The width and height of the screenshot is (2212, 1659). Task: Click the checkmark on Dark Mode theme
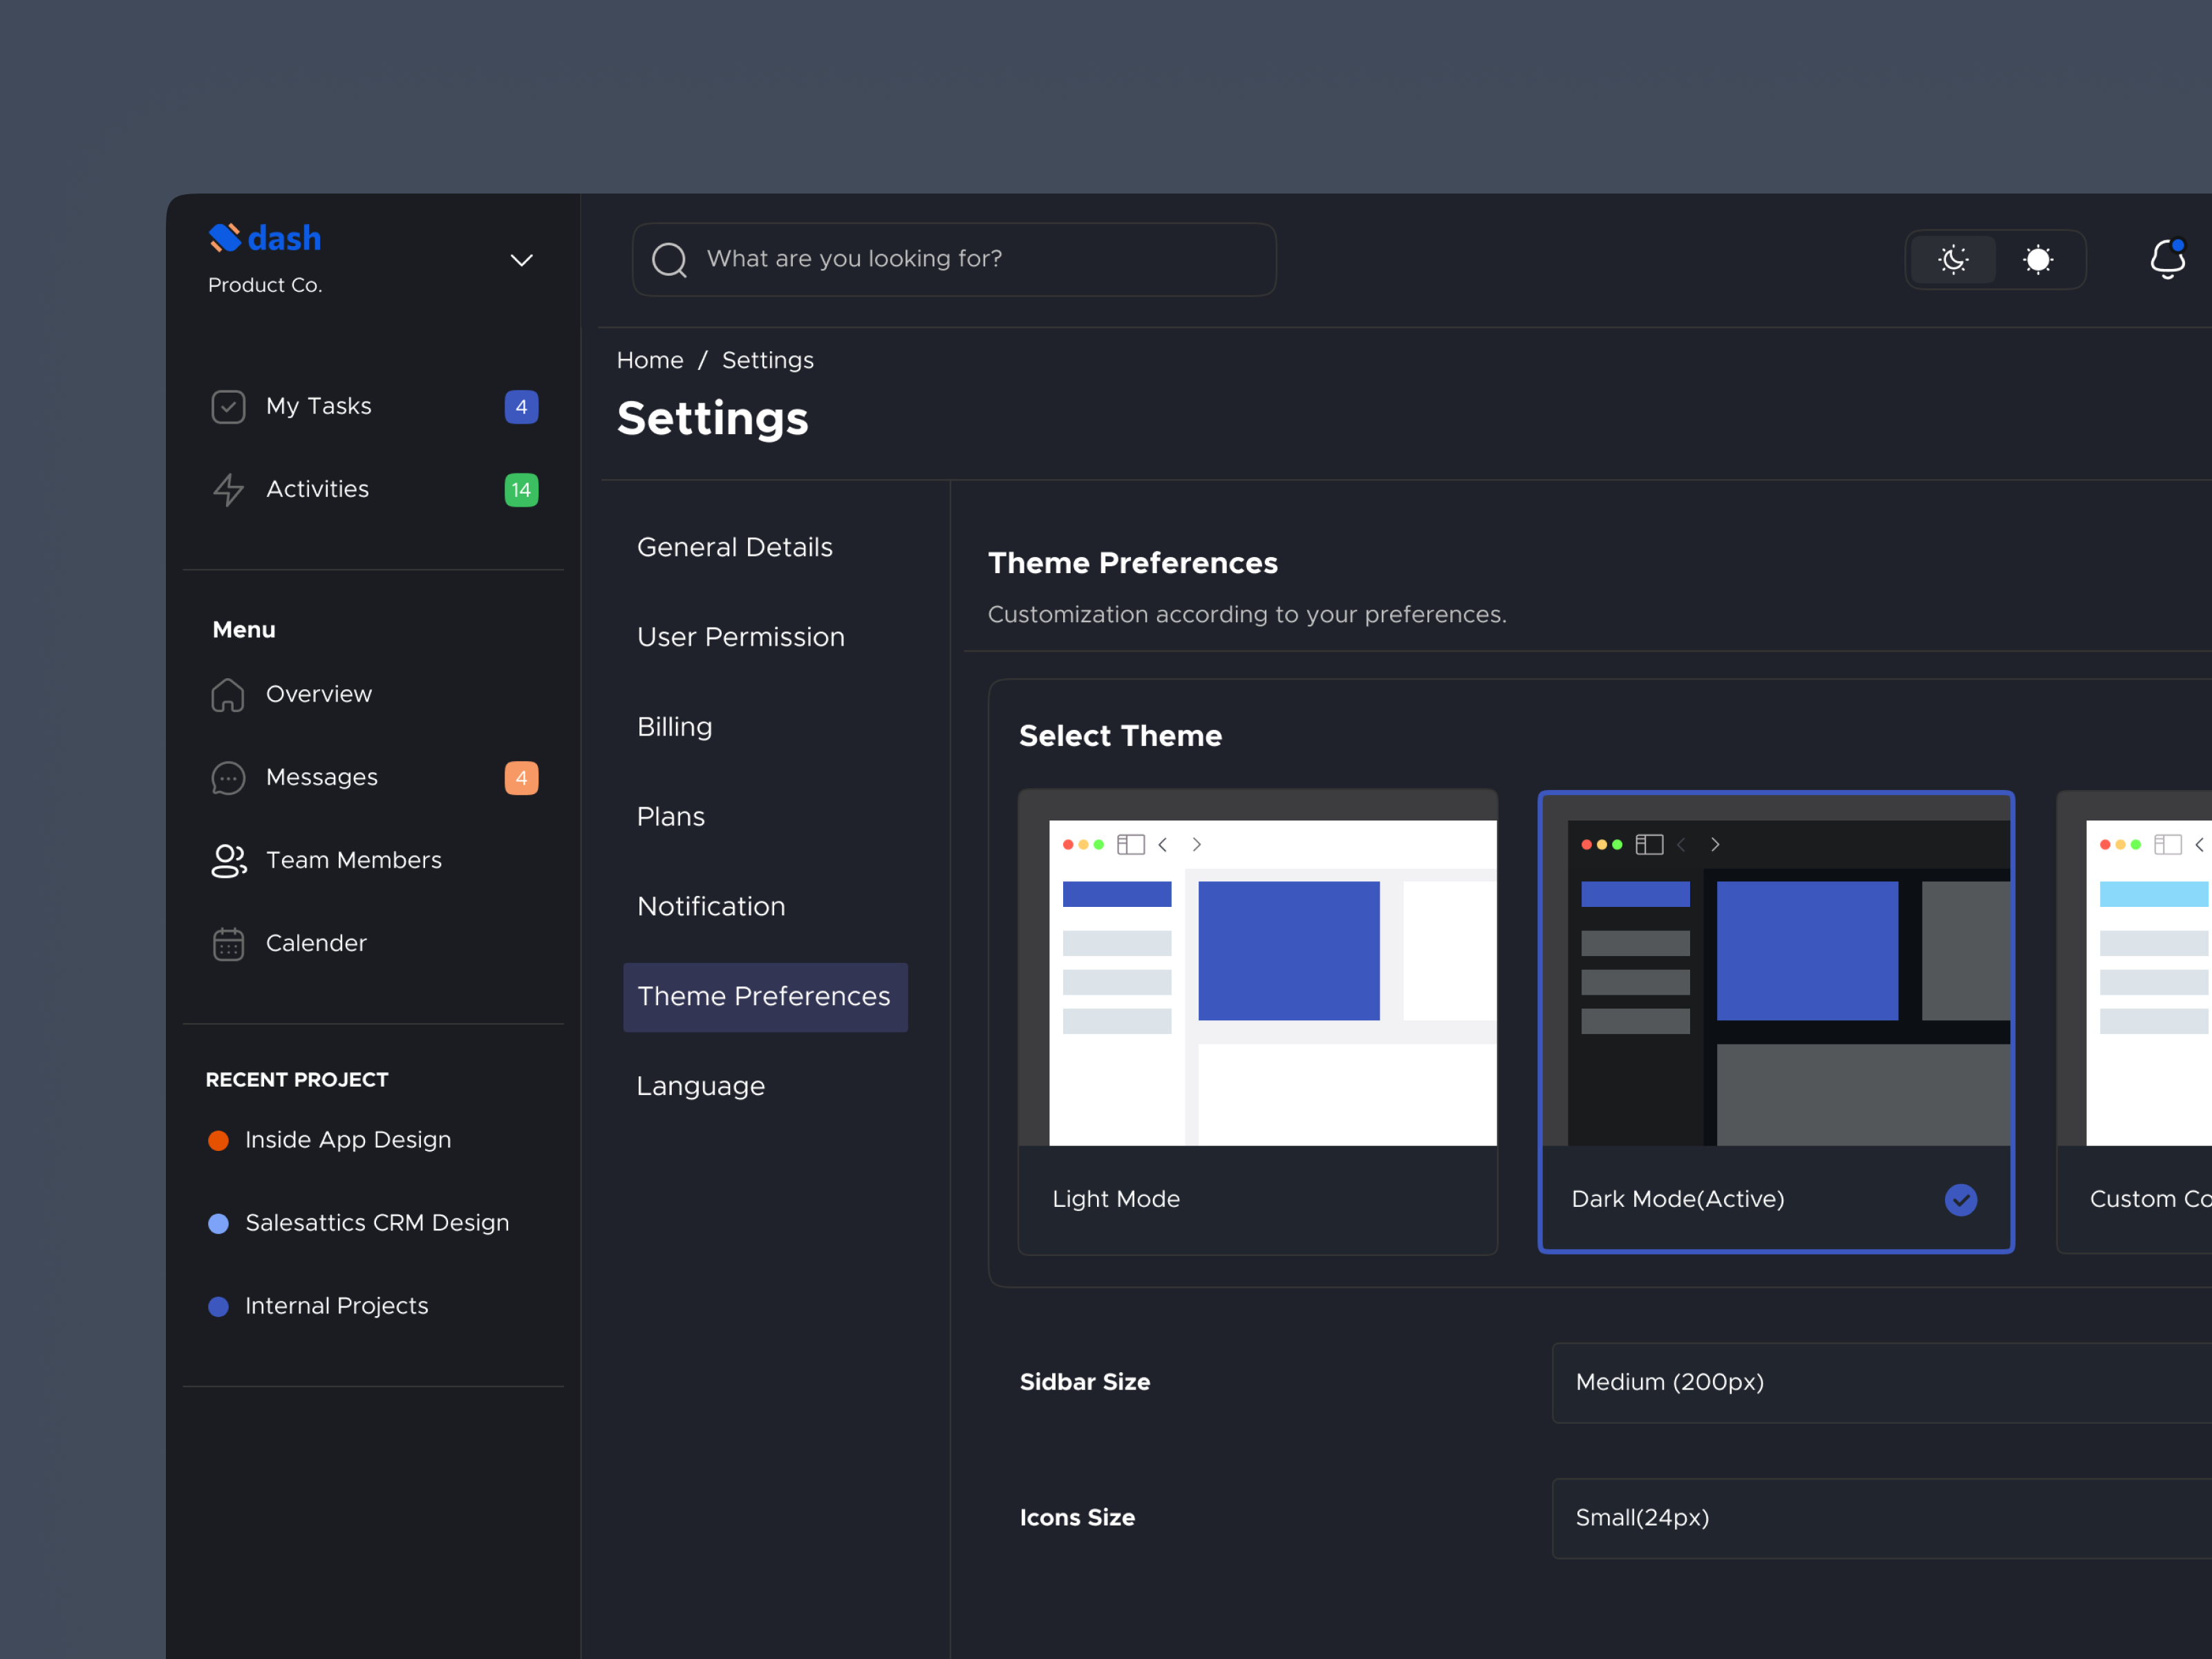click(x=1961, y=1199)
